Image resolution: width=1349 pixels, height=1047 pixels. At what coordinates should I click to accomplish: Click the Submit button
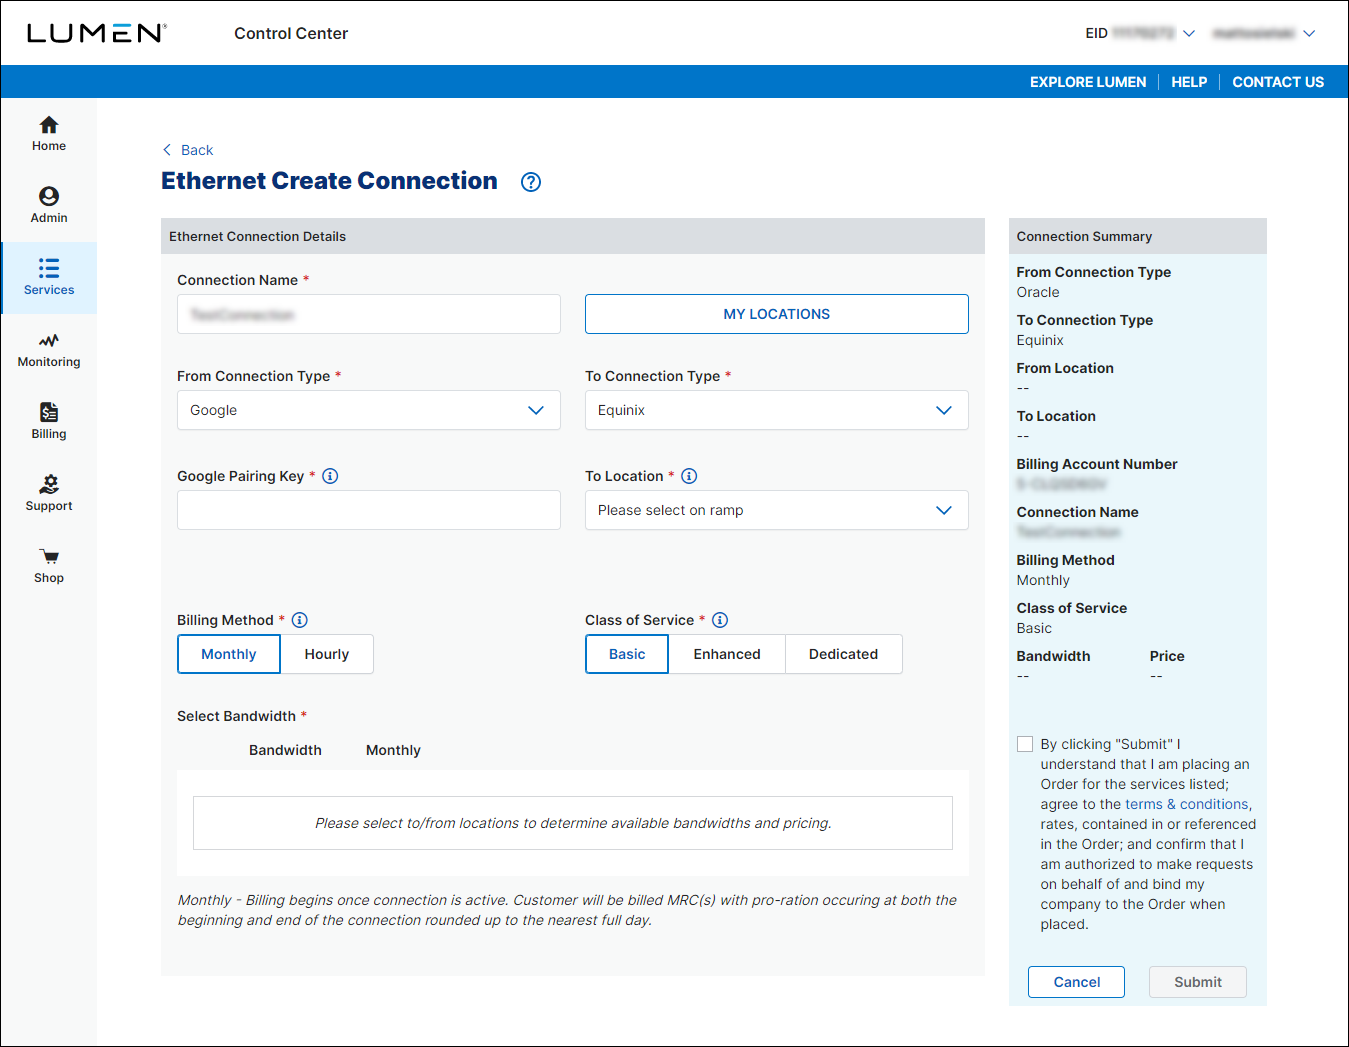coord(1198,982)
